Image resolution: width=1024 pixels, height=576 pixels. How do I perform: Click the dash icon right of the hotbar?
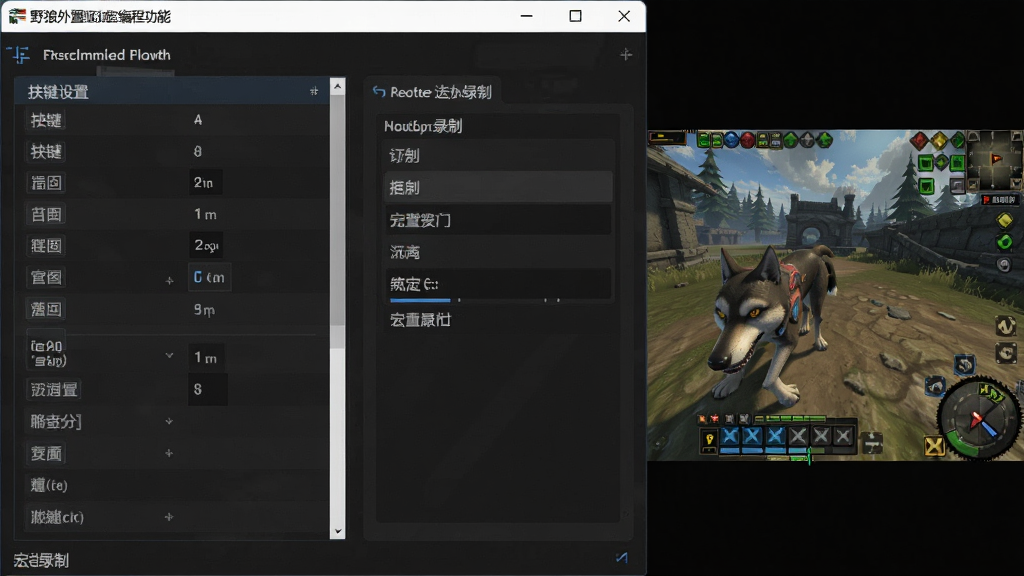click(x=872, y=443)
